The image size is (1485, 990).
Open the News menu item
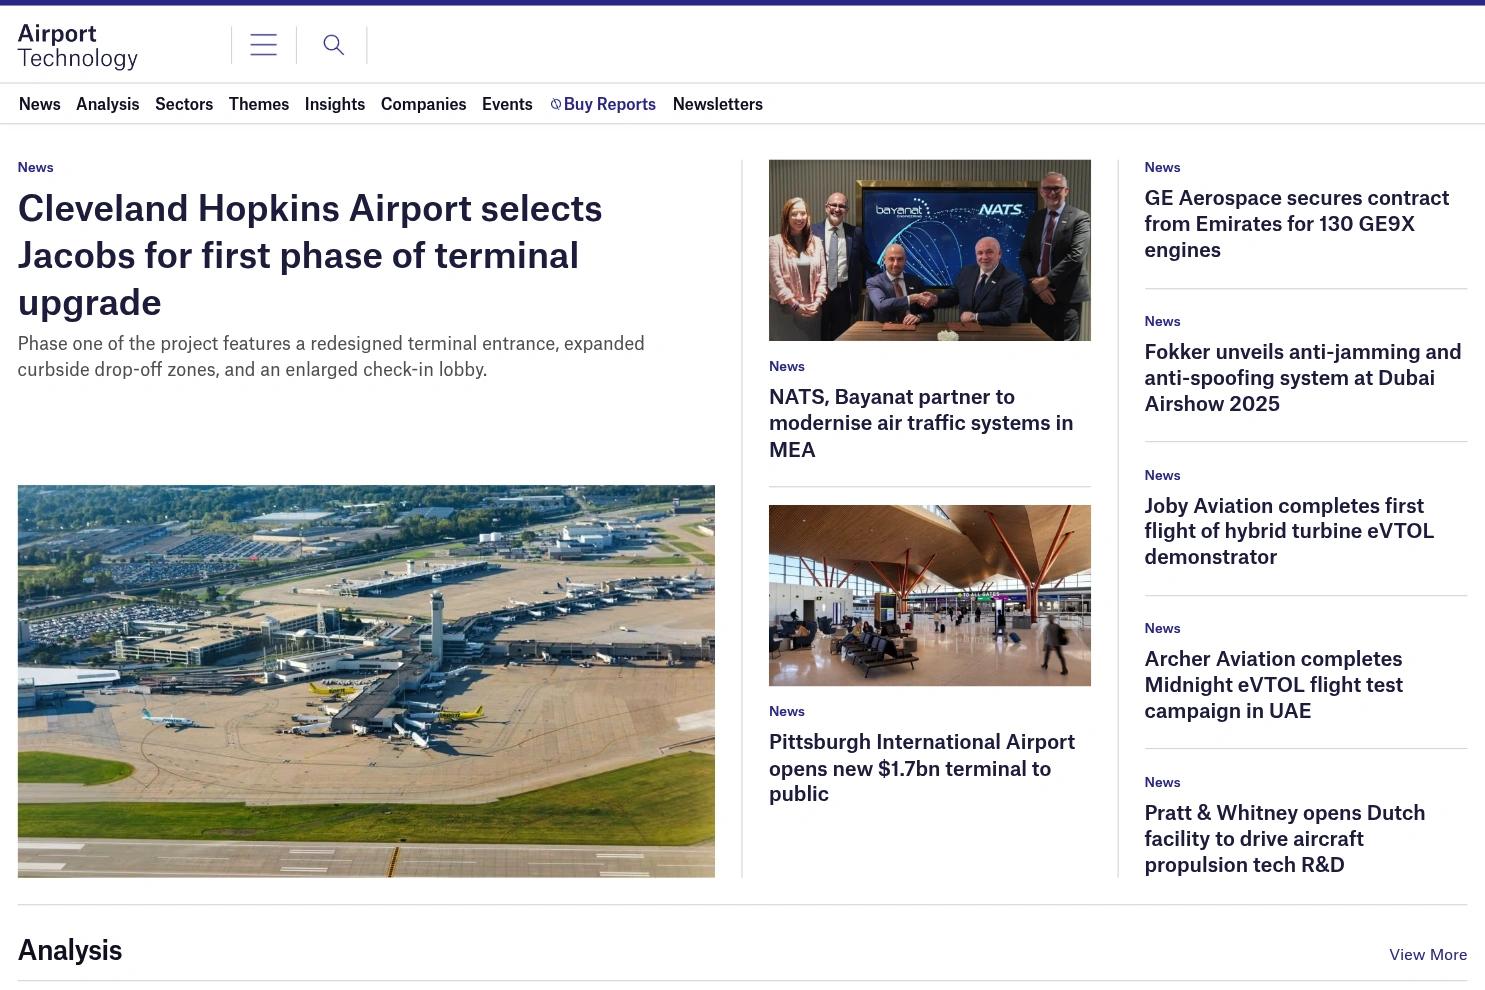pyautogui.click(x=40, y=104)
